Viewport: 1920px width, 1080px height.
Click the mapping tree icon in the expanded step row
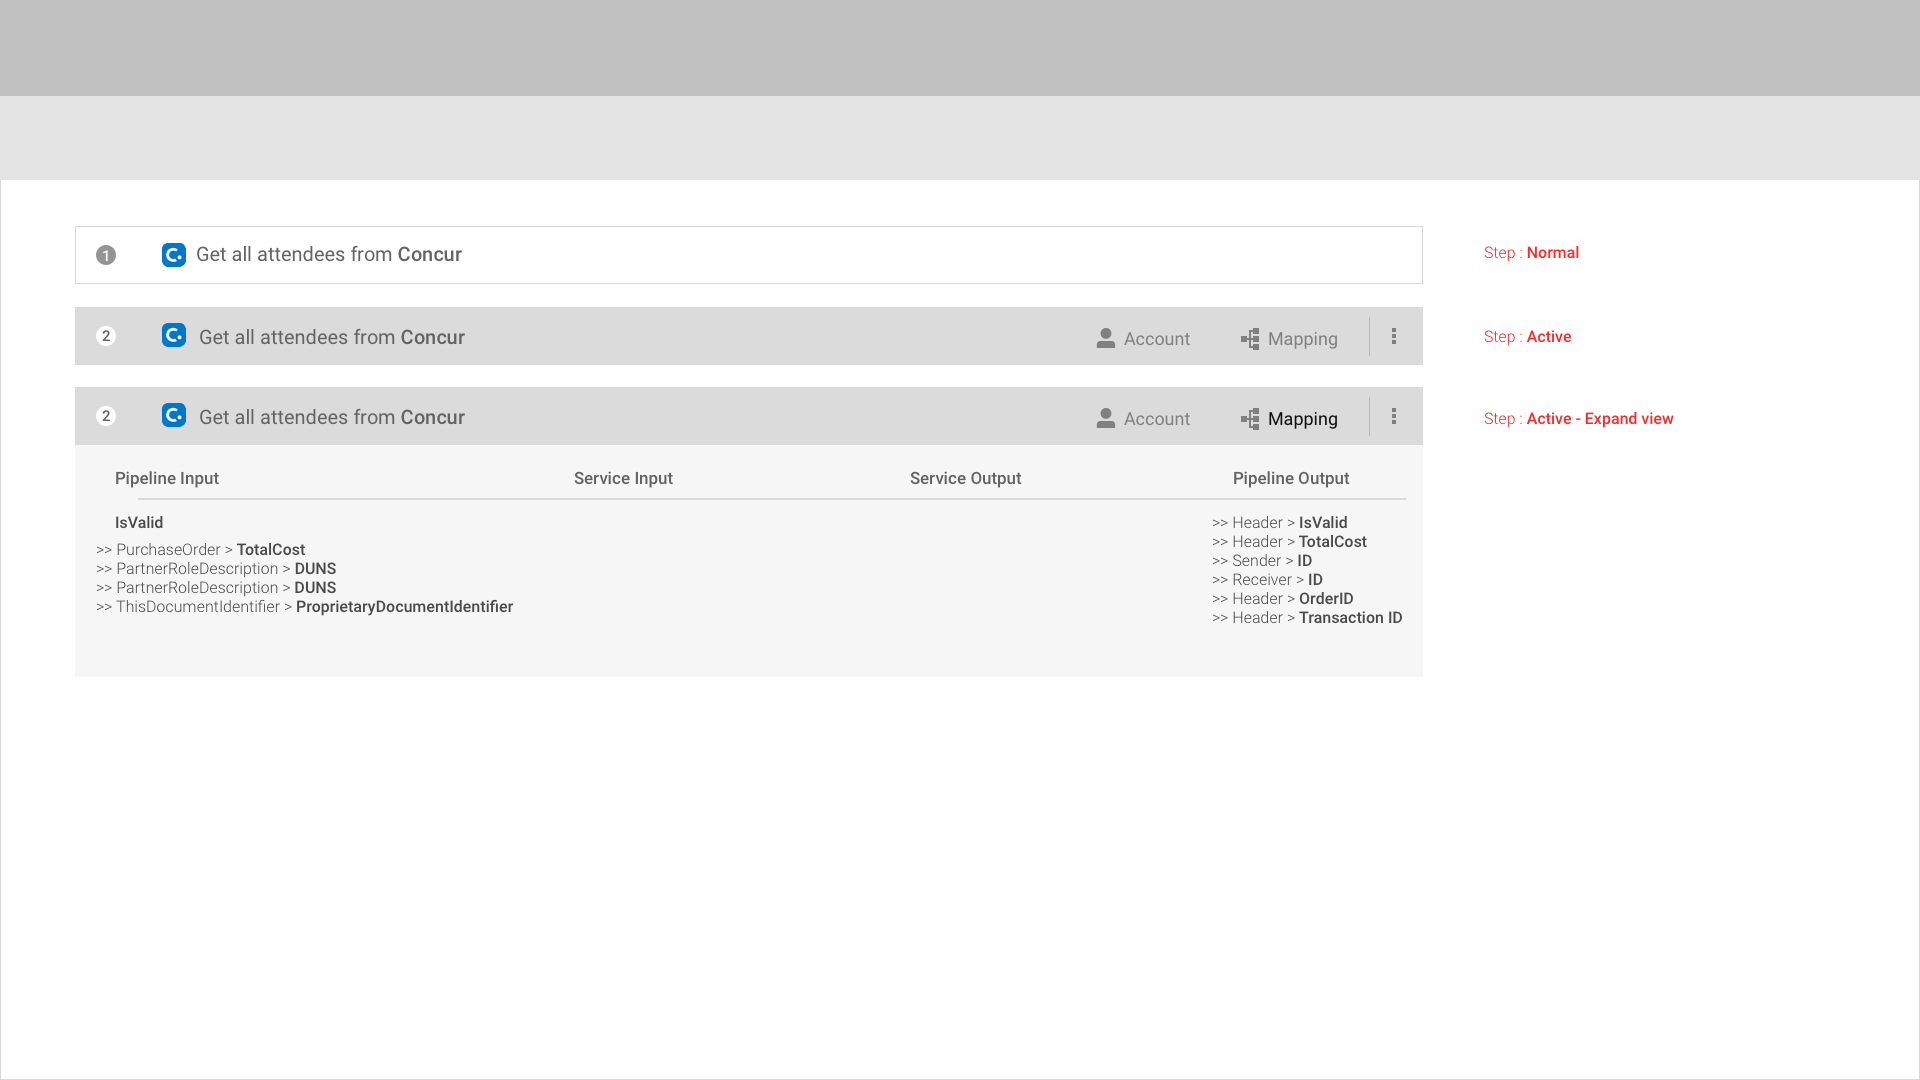(x=1250, y=419)
